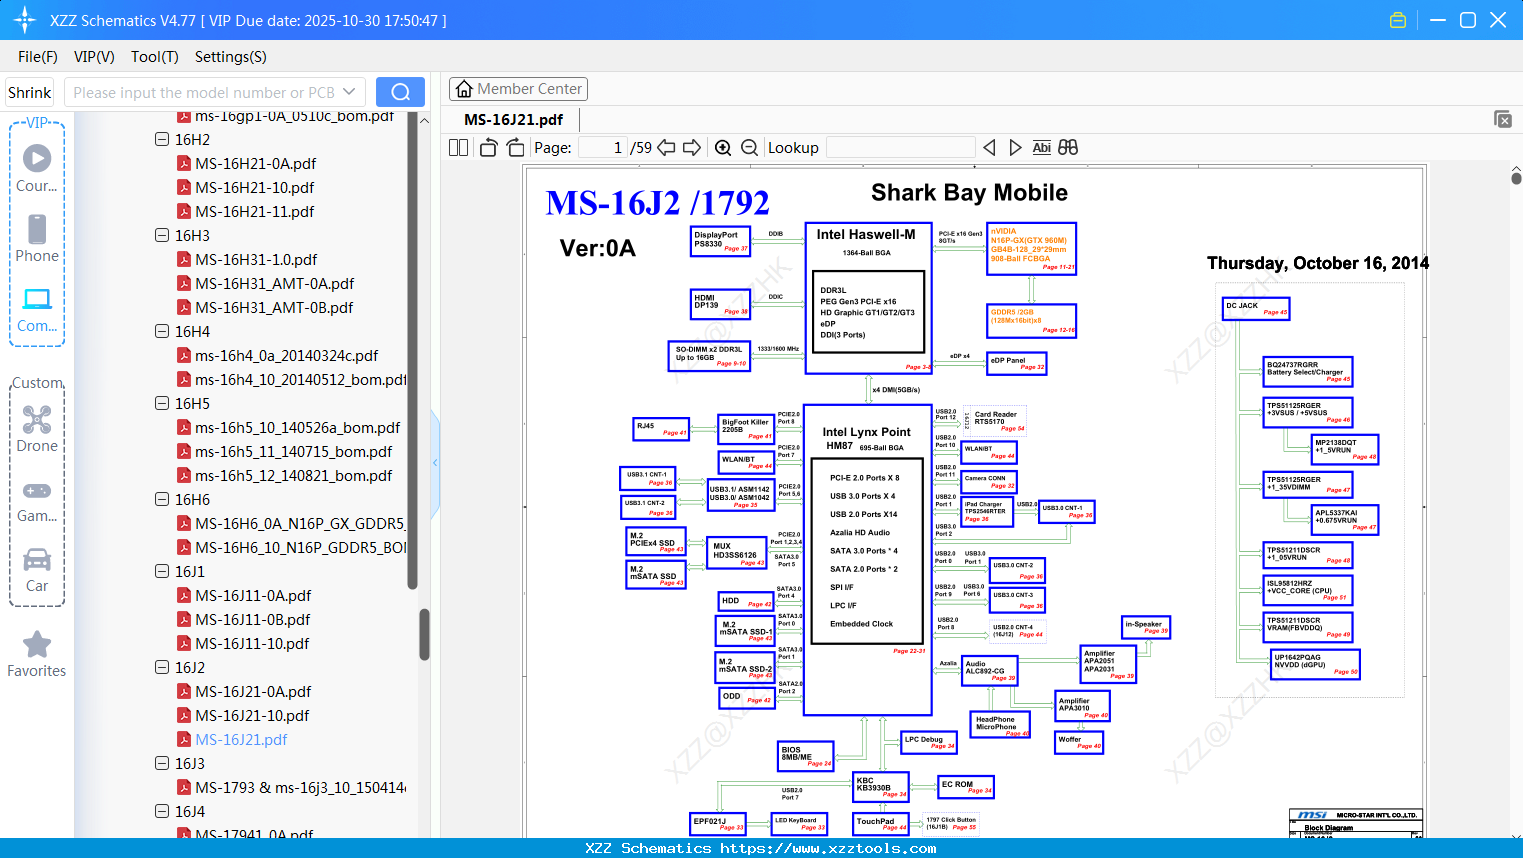Open the Drone category

tap(37, 429)
